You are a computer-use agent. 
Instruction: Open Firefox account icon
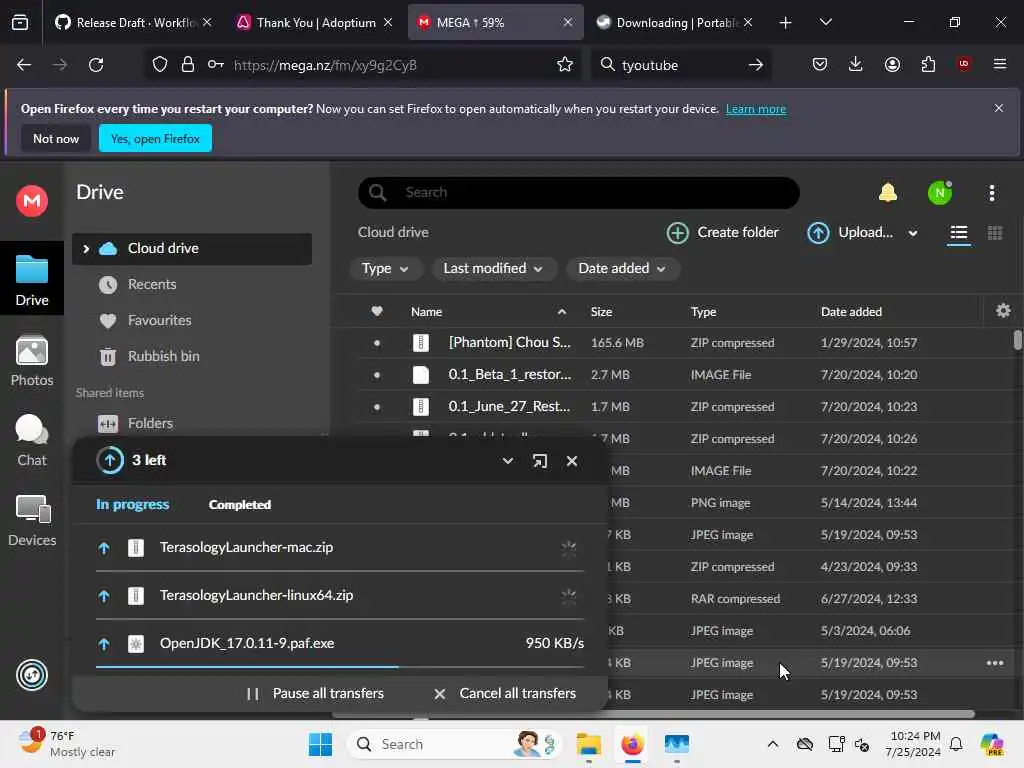[892, 64]
